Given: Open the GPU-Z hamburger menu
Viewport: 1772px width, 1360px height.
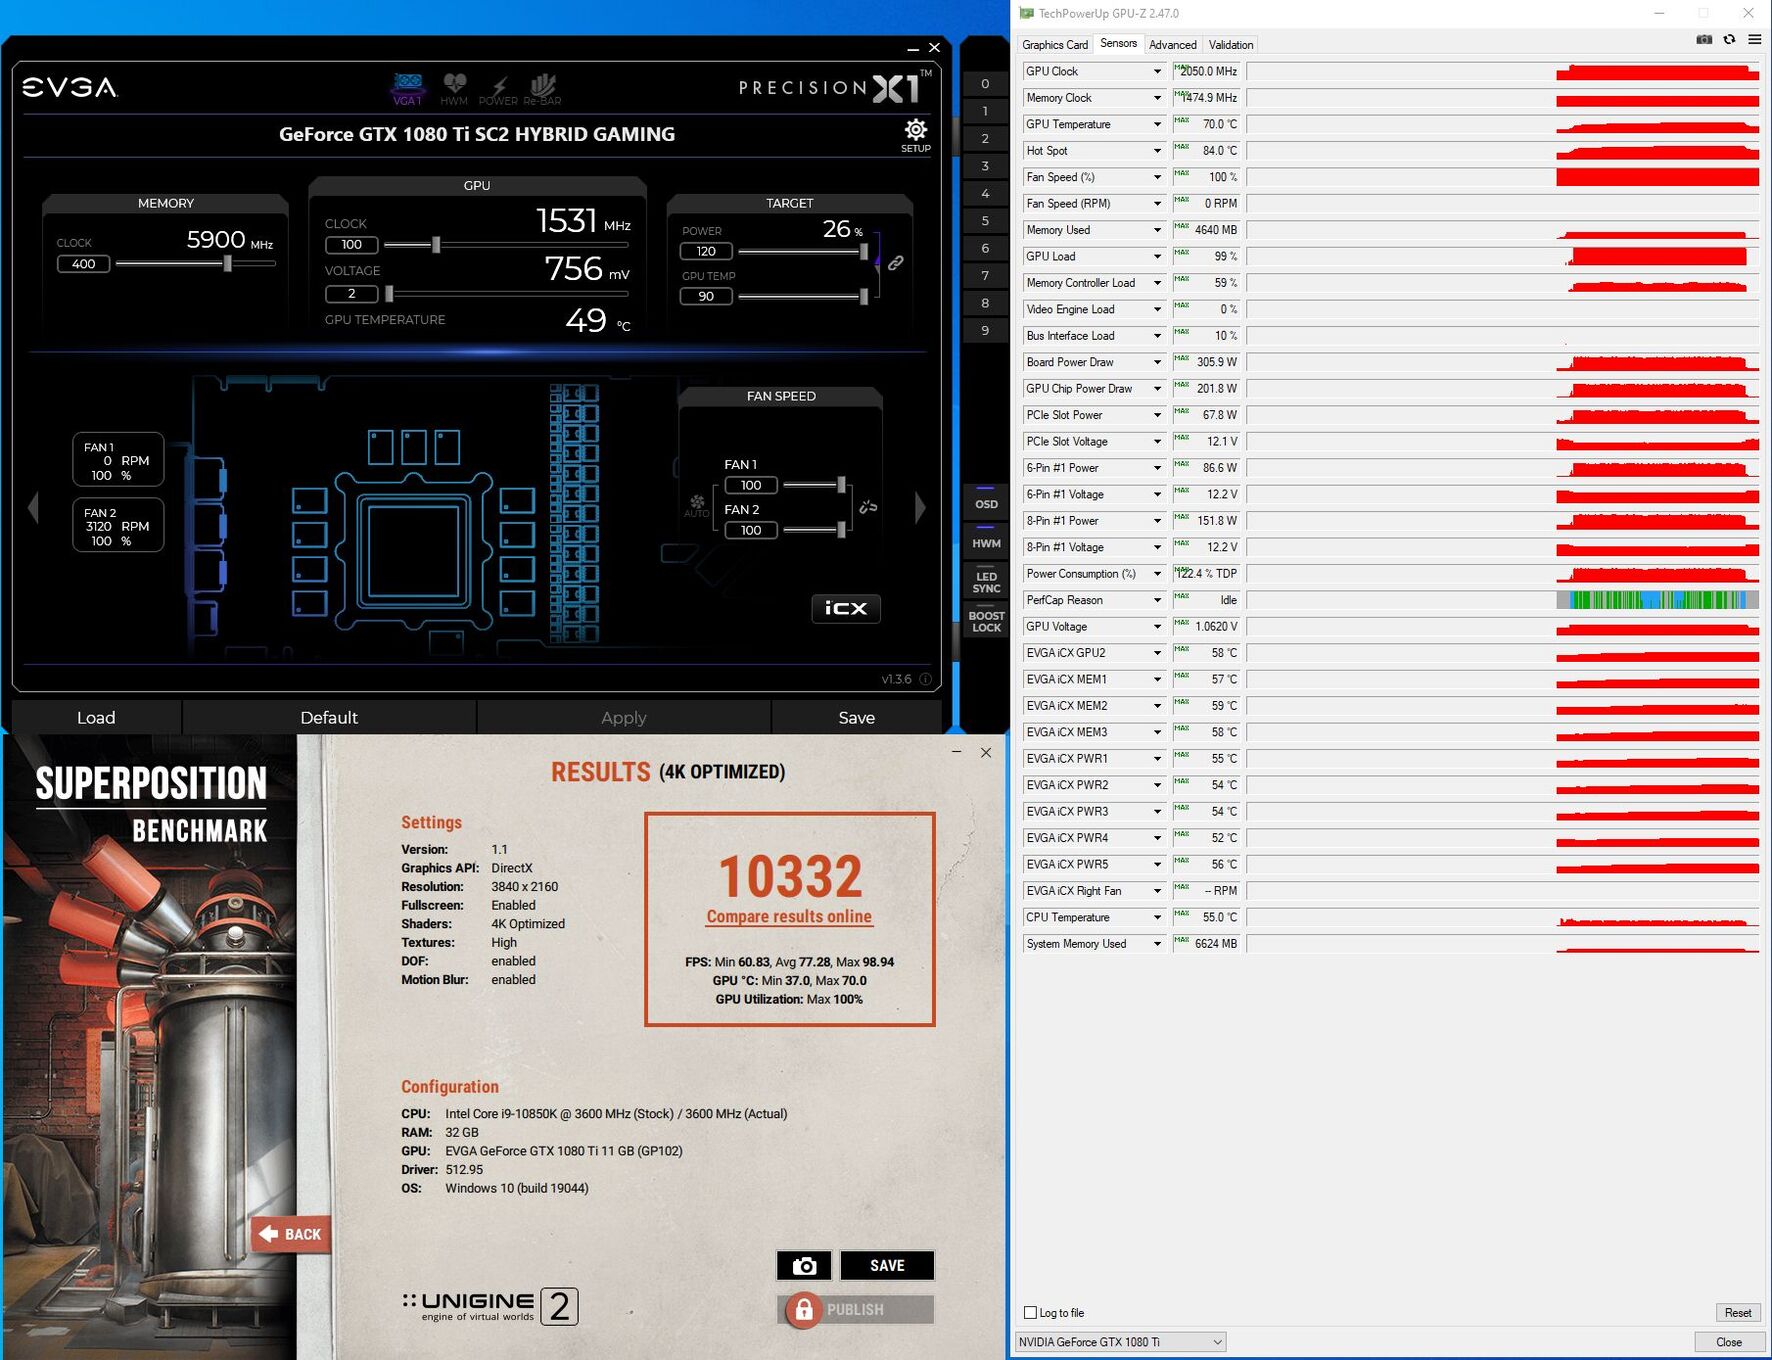Looking at the screenshot, I should click(x=1754, y=40).
